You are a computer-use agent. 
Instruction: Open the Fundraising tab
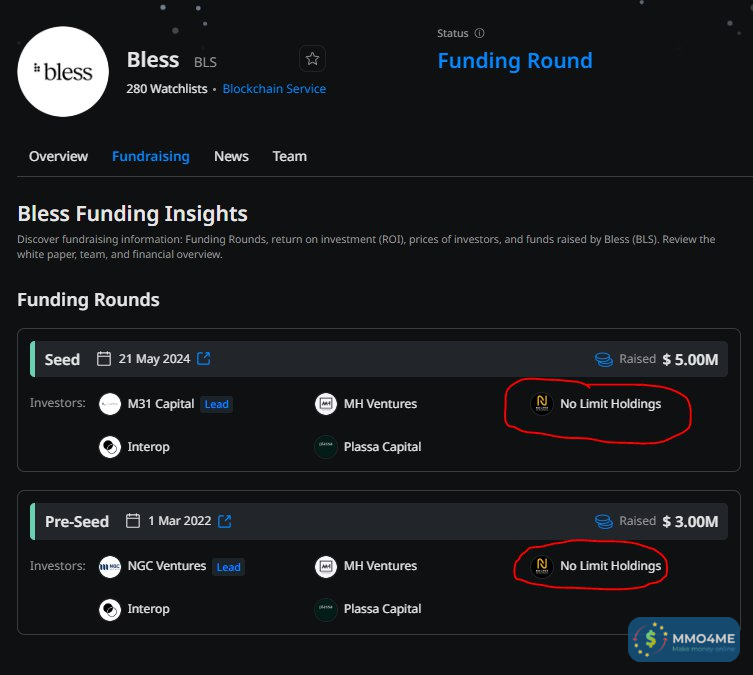[150, 156]
